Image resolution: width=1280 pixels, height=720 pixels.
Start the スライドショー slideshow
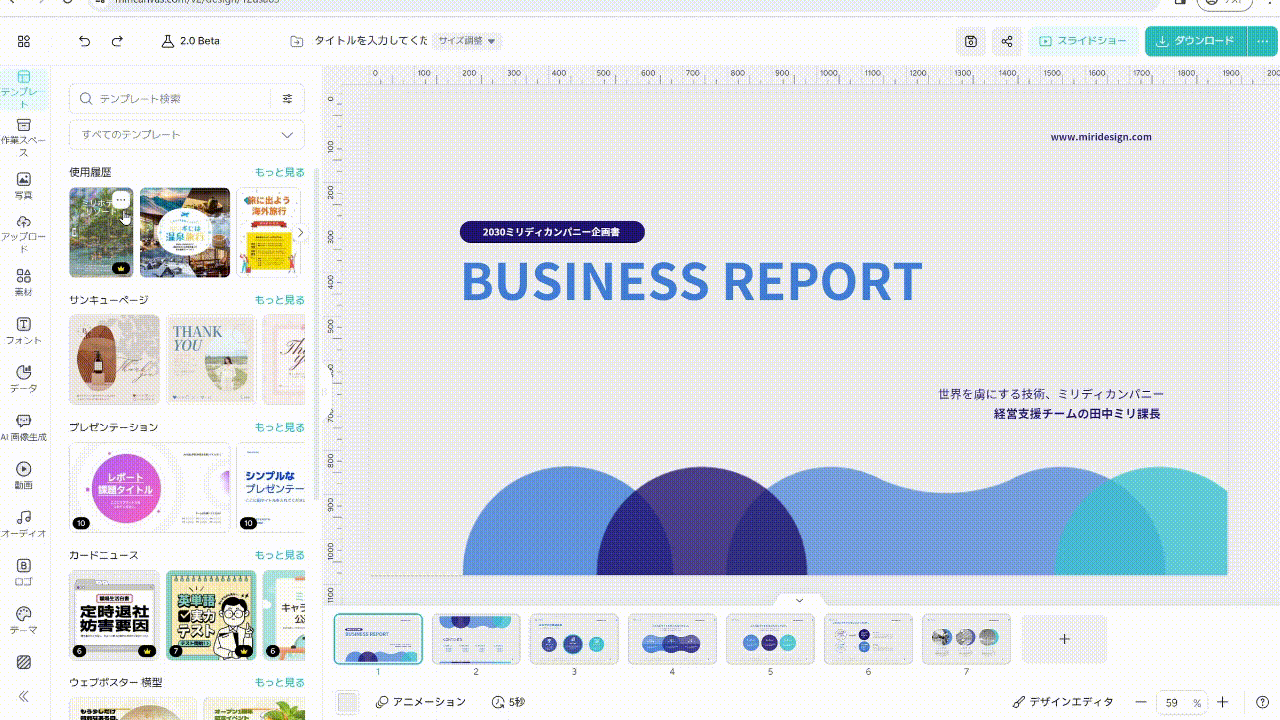[1083, 41]
